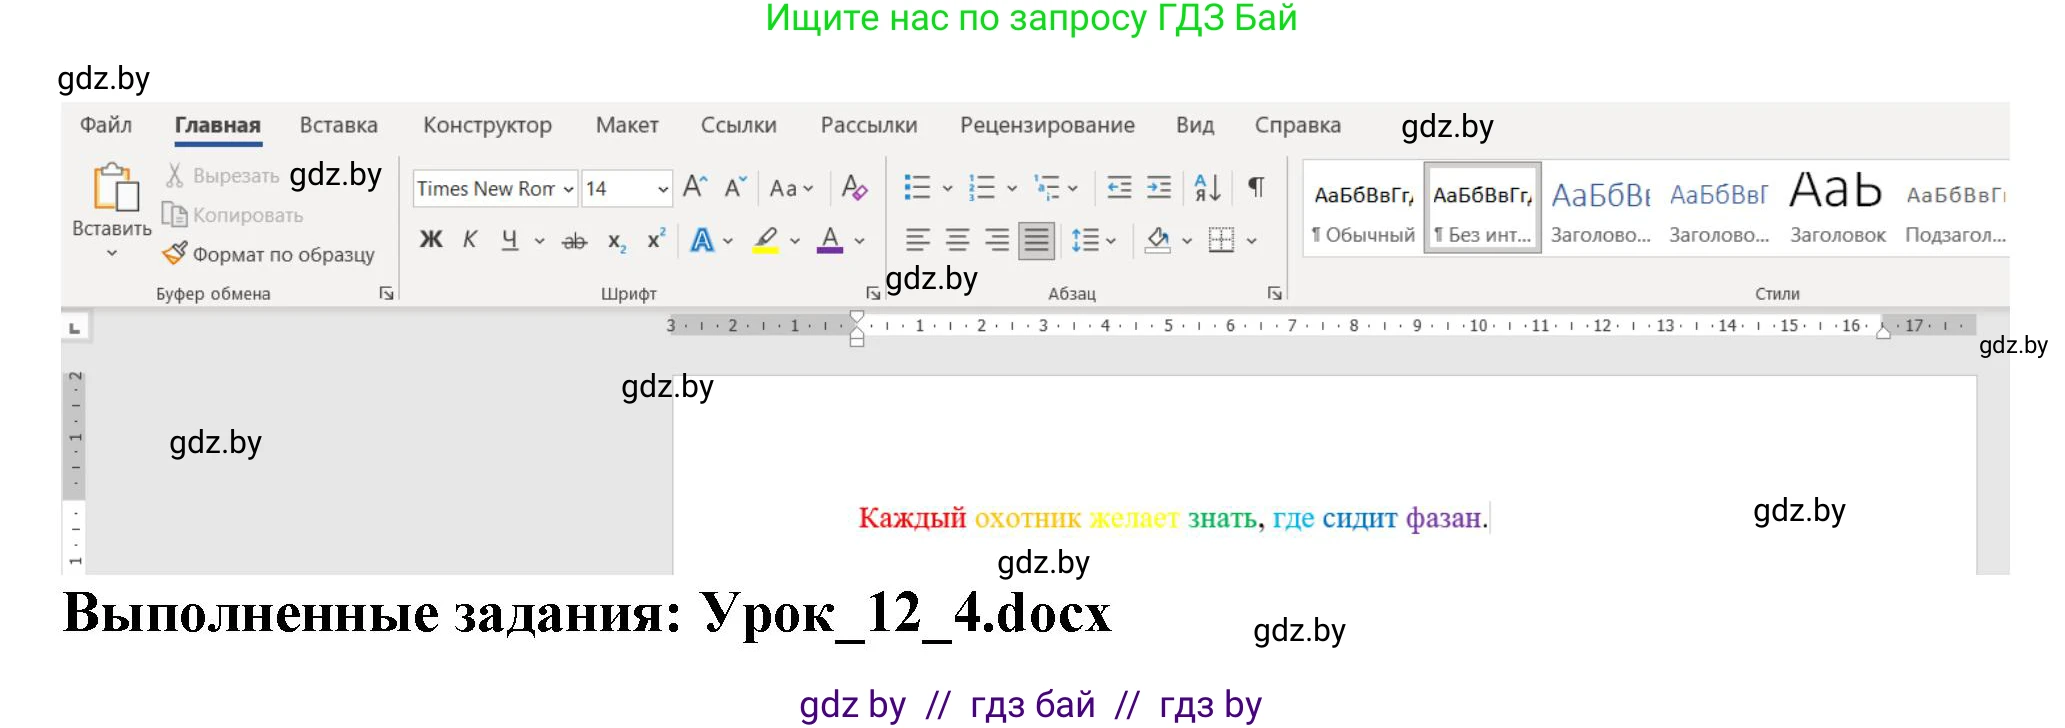Expand underline style dropdown arrow
This screenshot has width=2065, height=728.
tap(540, 241)
